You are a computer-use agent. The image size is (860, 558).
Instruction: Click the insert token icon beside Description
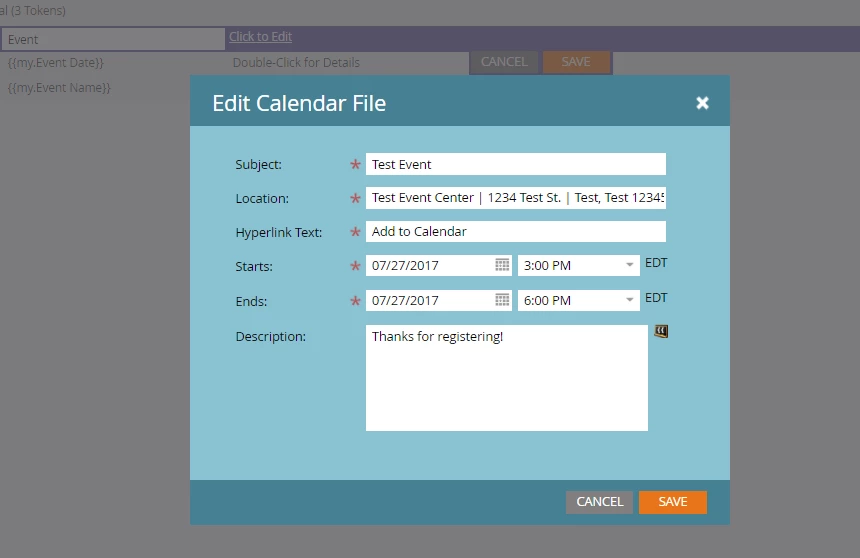pyautogui.click(x=661, y=331)
